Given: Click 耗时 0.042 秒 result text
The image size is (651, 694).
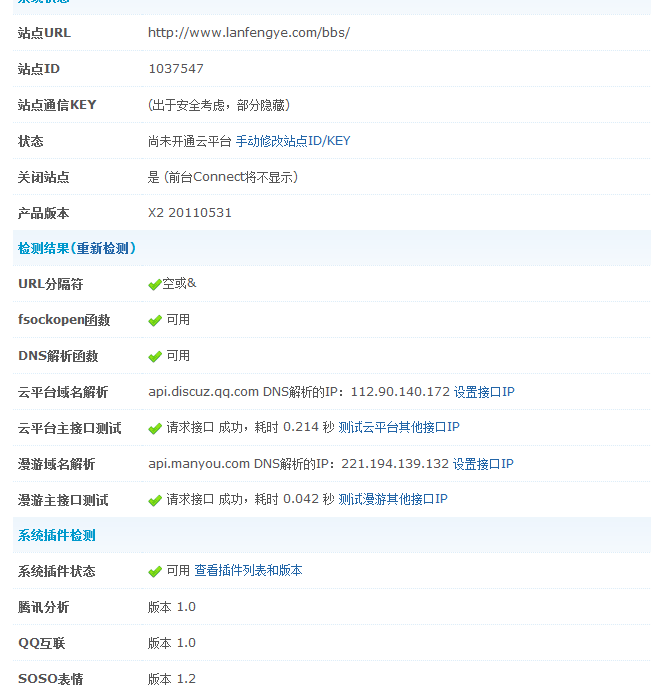Looking at the screenshot, I should (x=295, y=499).
